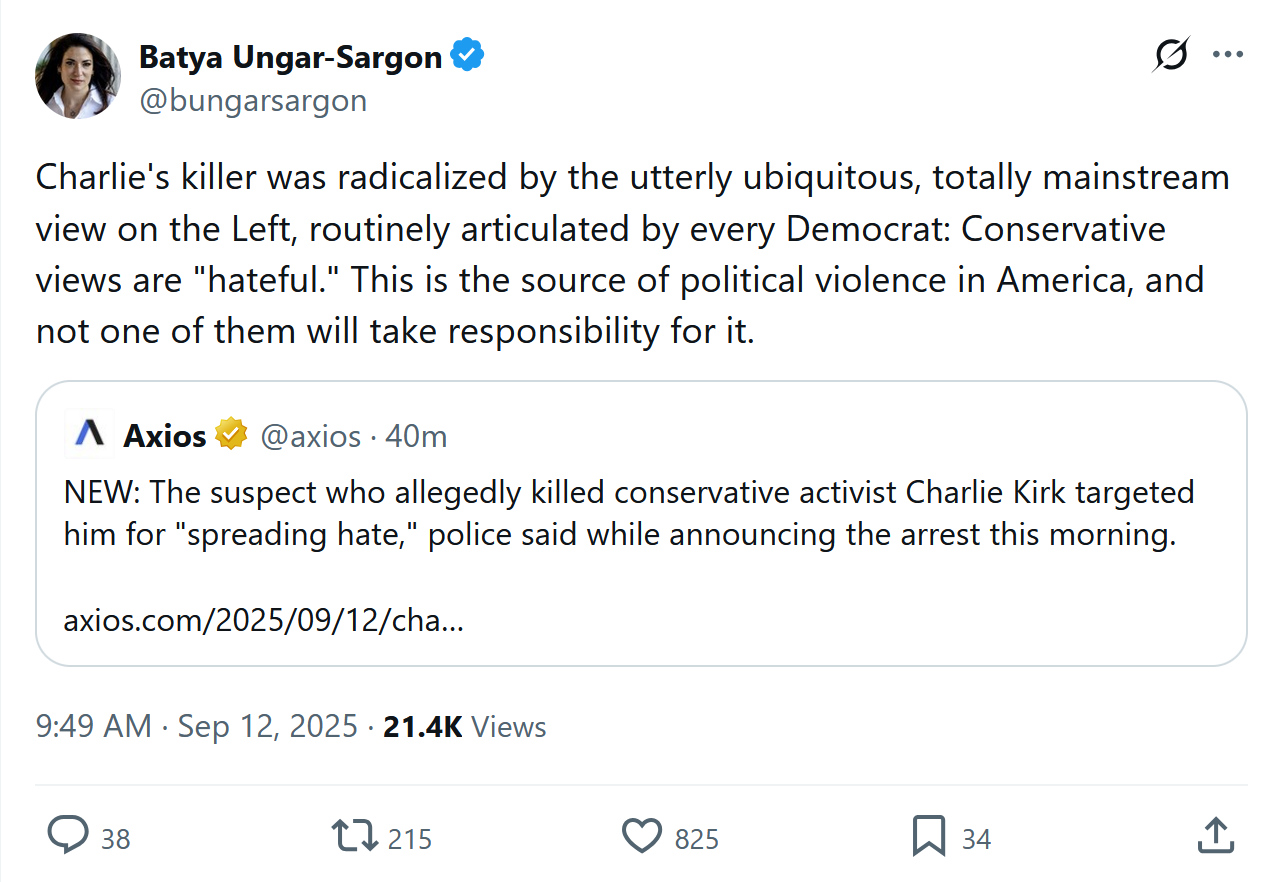Click the Axios logo avatar
Image resolution: width=1279 pixels, height=882 pixels.
coord(89,435)
